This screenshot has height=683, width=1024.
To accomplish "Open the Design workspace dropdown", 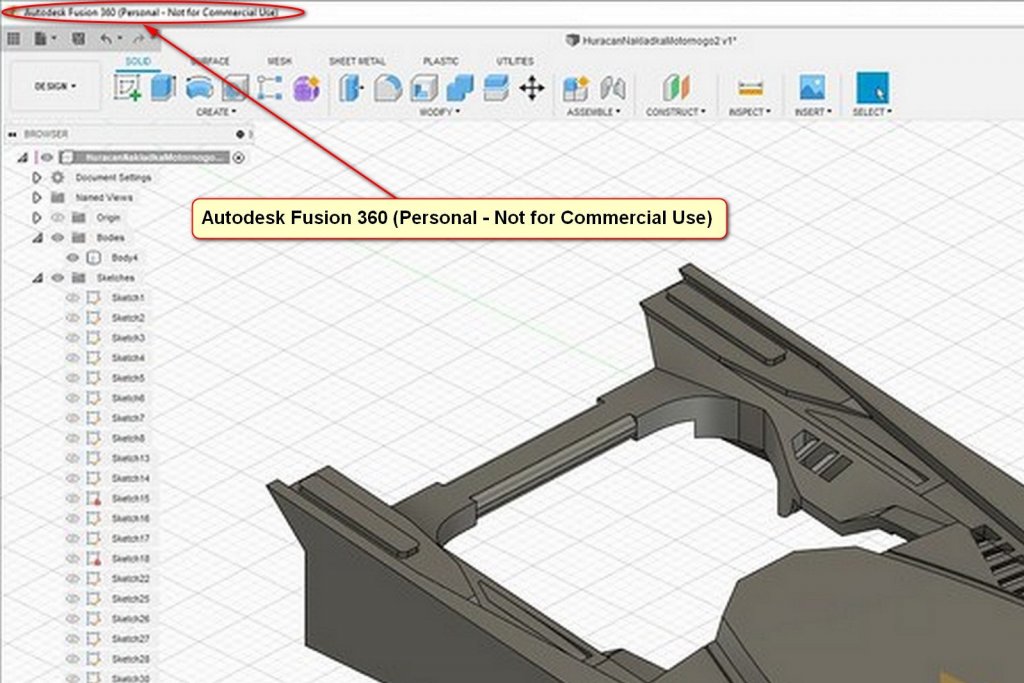I will pyautogui.click(x=55, y=87).
